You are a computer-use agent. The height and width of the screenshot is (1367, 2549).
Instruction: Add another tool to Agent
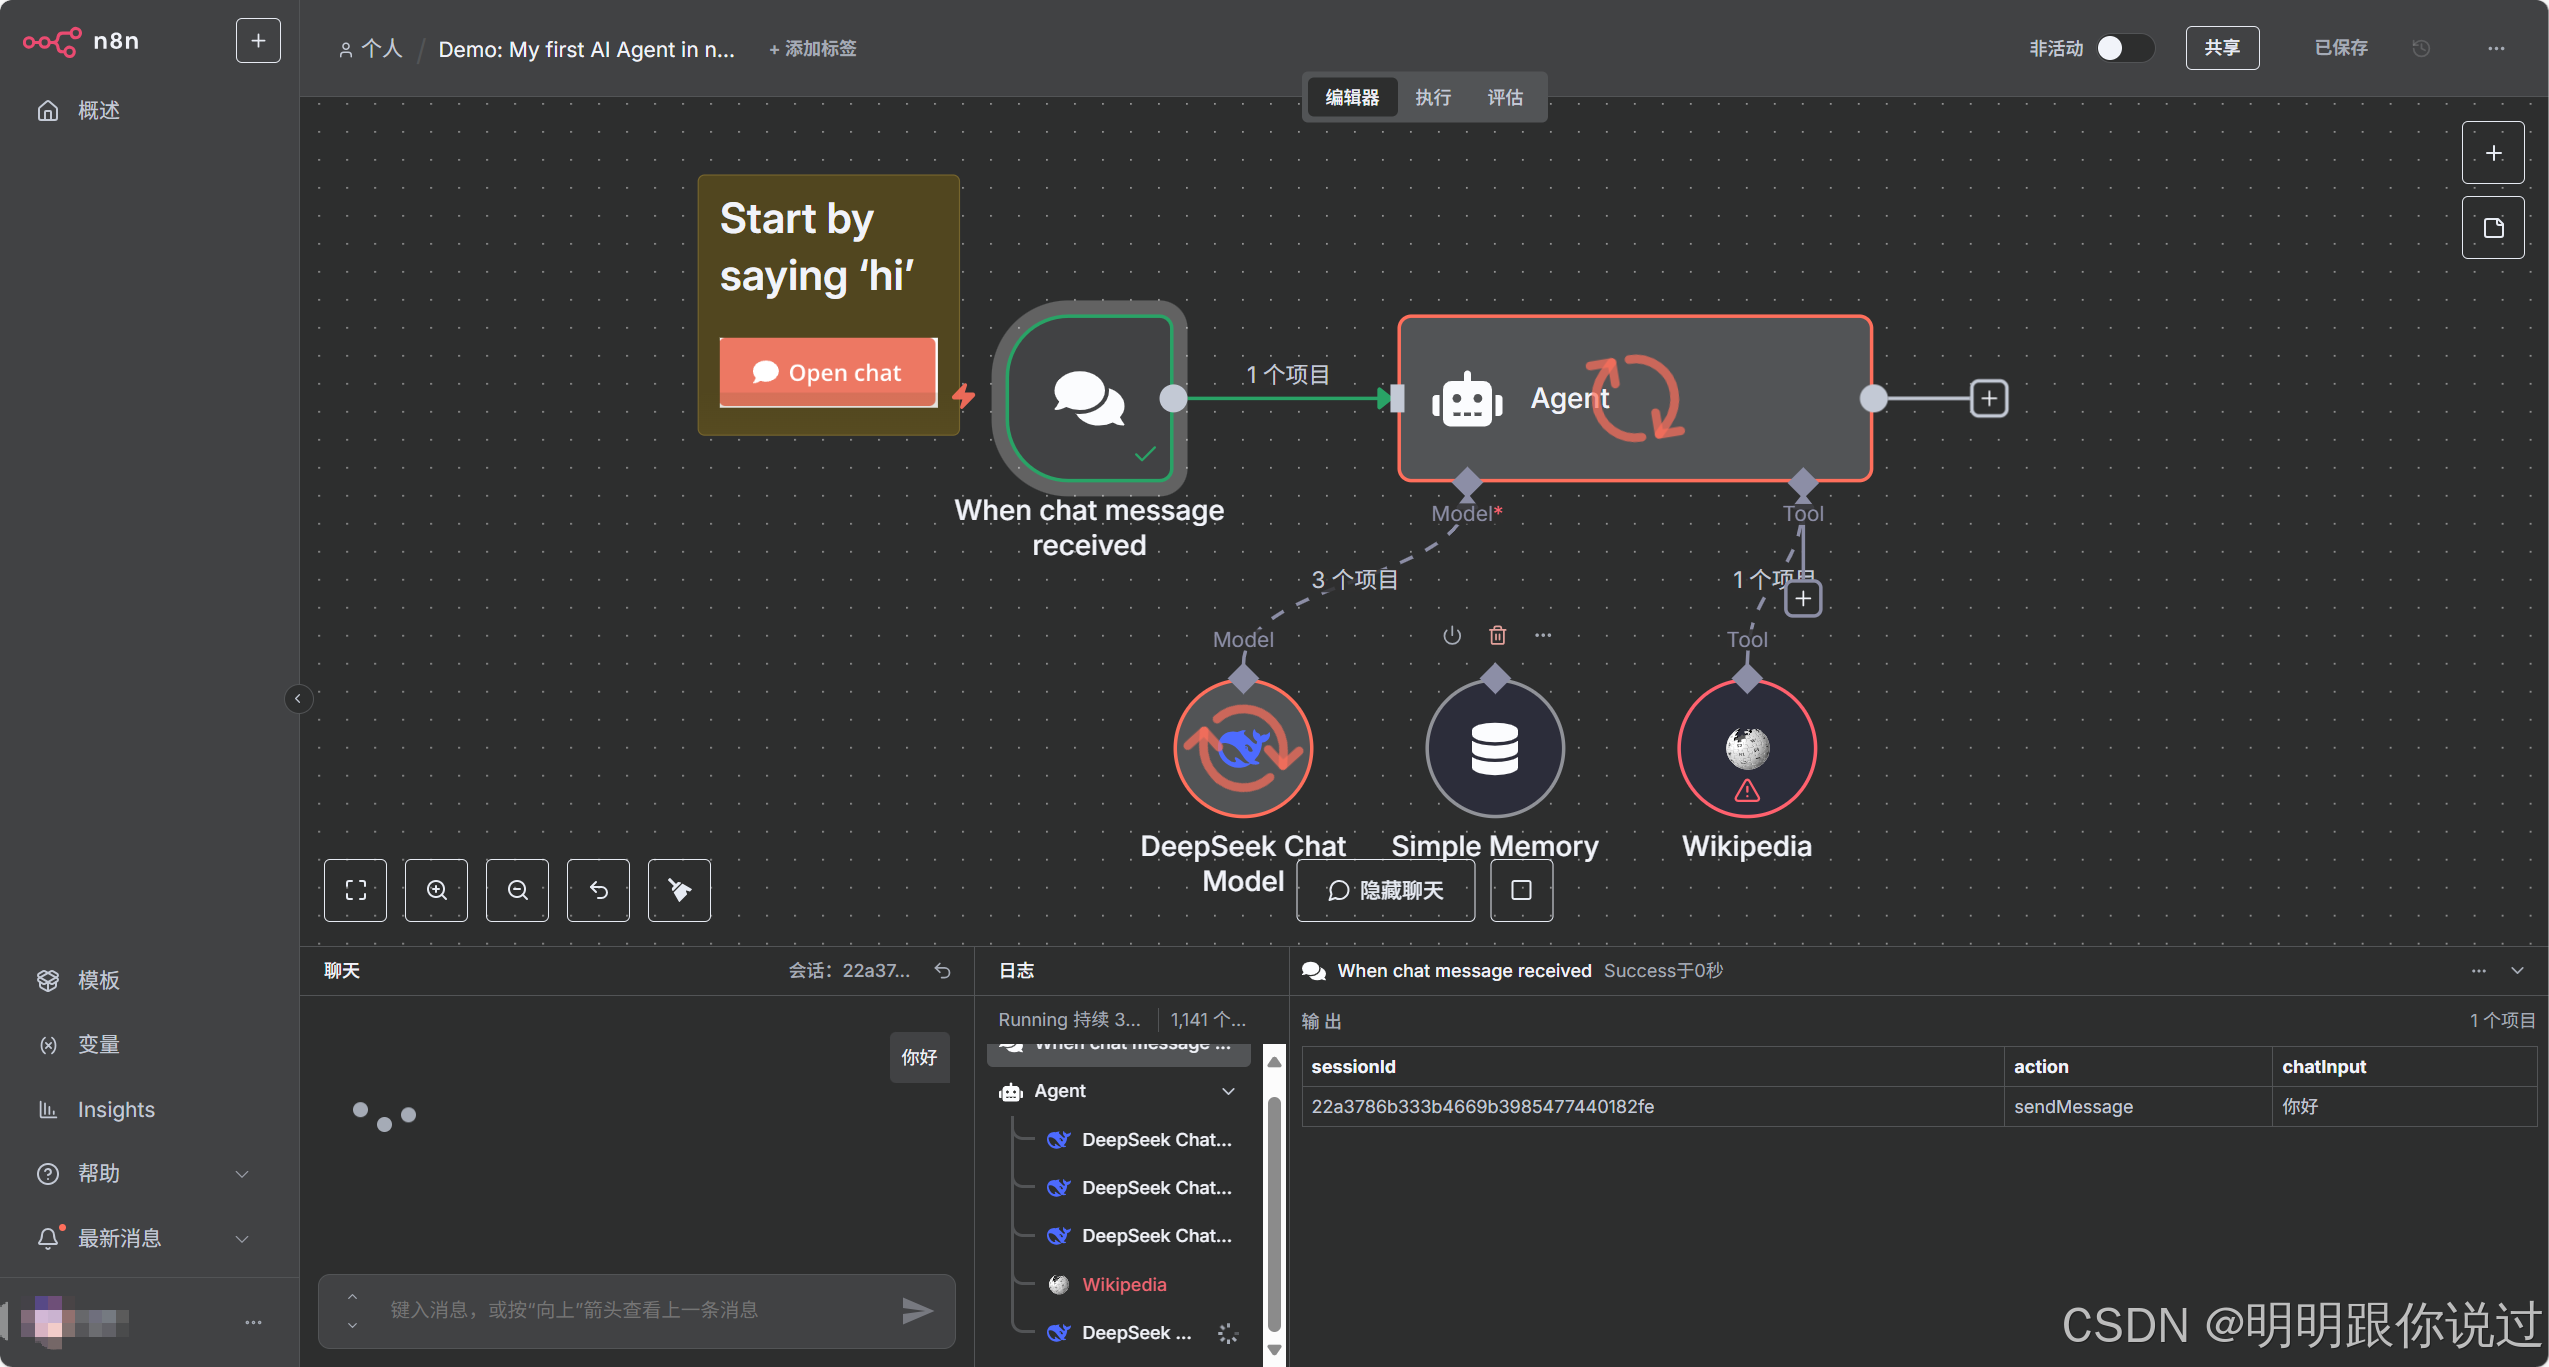point(1803,599)
